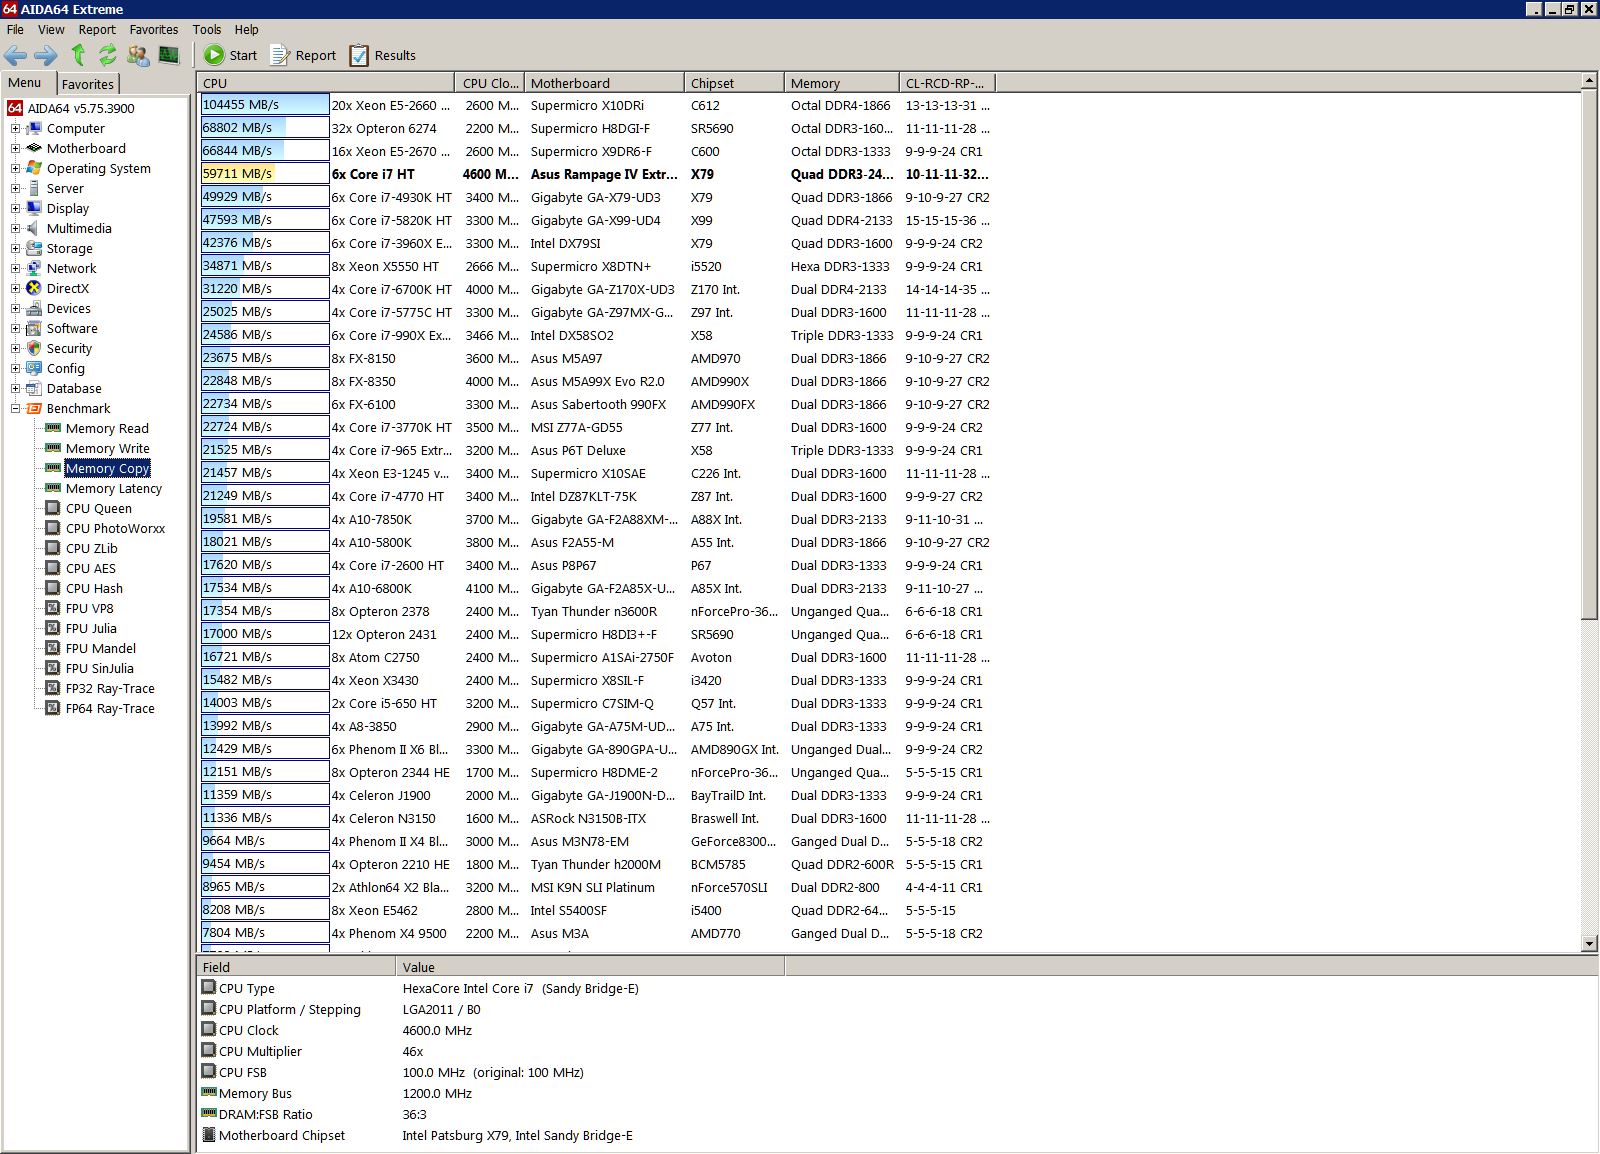Click the green Up arrow icon
The width and height of the screenshot is (1600, 1154).
tap(78, 55)
